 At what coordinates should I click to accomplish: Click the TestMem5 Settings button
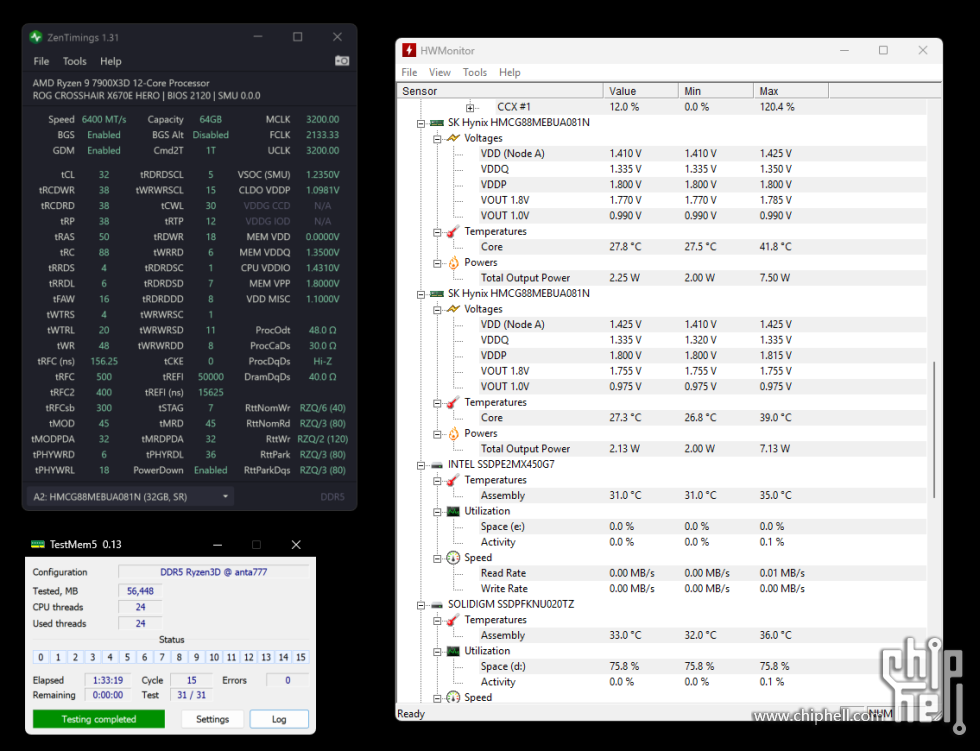pos(212,719)
